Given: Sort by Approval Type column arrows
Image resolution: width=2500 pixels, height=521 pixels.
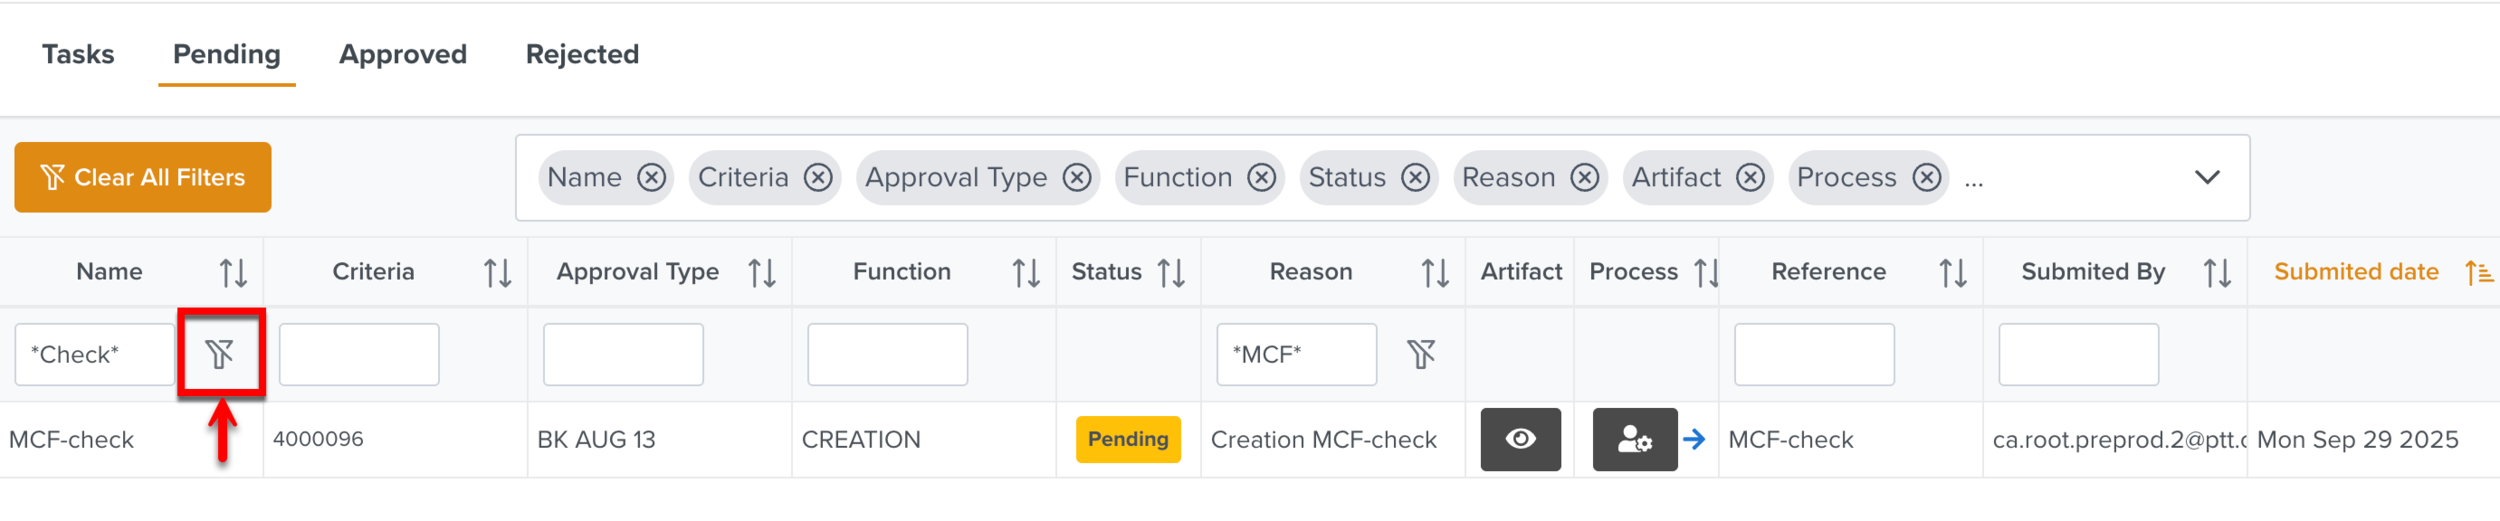Looking at the screenshot, I should coord(762,272).
